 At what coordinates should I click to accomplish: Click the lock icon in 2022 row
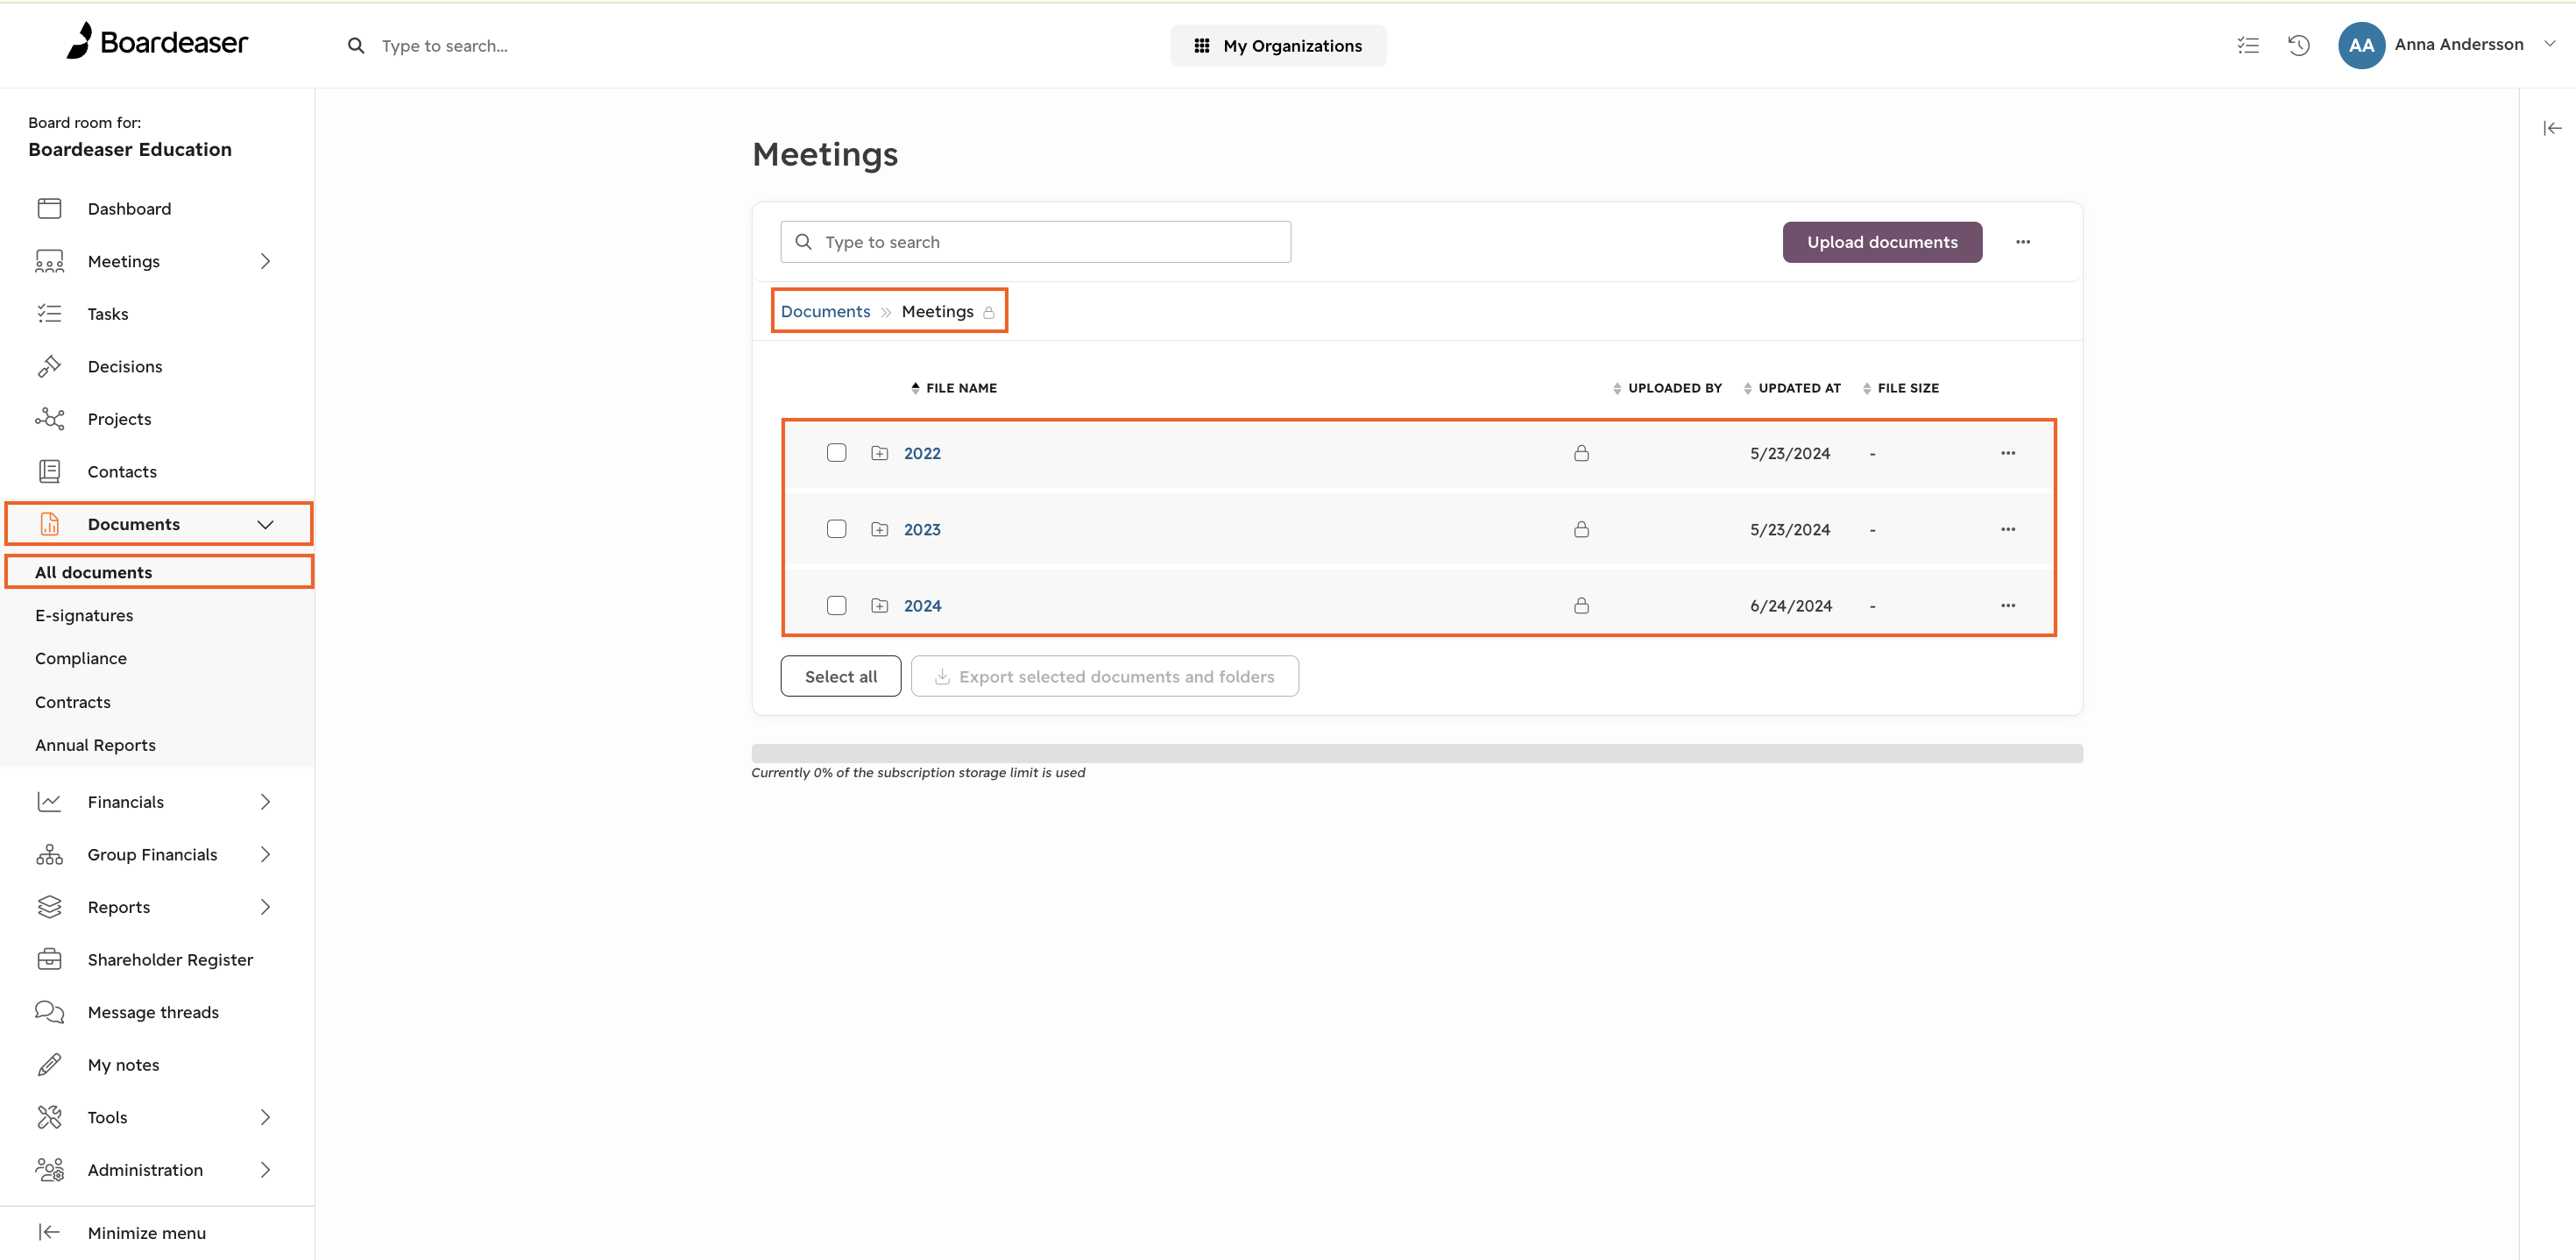pos(1581,453)
